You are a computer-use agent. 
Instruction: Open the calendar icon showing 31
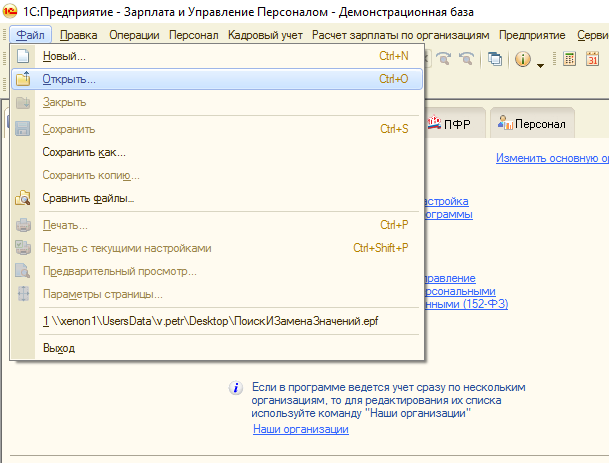tap(592, 59)
